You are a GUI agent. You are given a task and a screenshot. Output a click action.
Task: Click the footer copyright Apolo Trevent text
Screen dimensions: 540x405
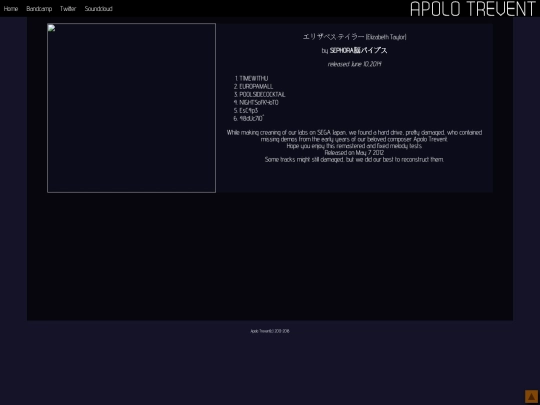pos(270,331)
